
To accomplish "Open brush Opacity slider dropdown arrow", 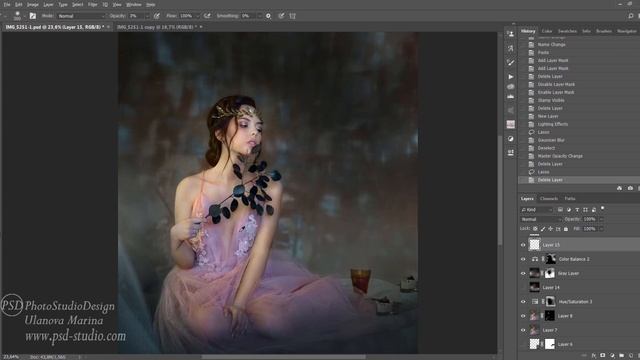I will [x=147, y=16].
